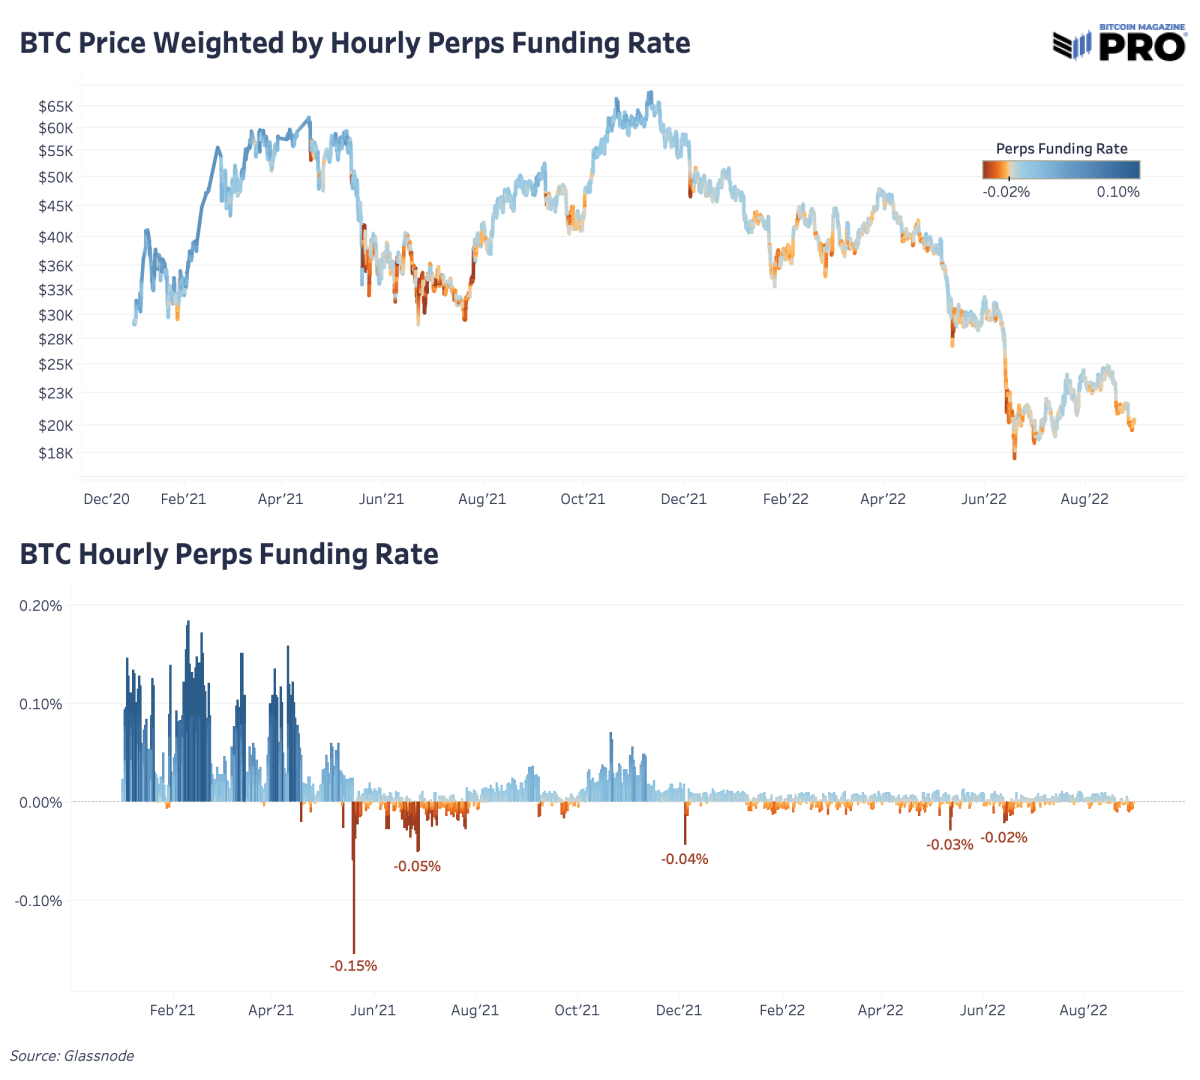
Task: Select the -0.05% funding rate data label
Action: coord(417,866)
